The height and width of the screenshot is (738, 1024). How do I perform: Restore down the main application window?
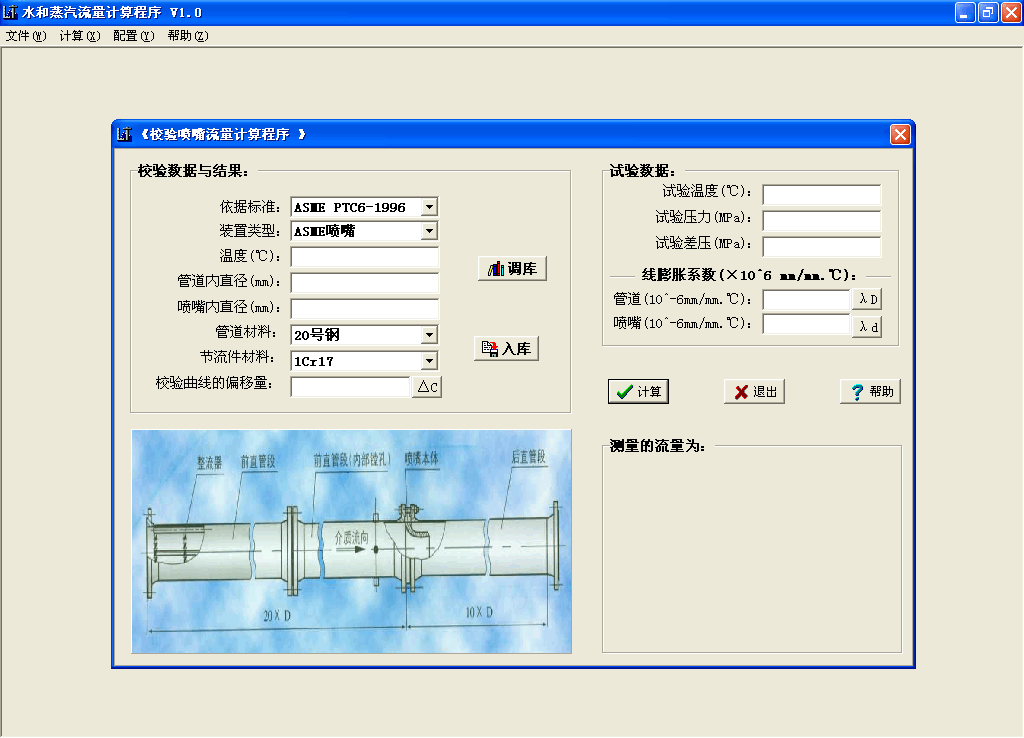click(x=988, y=12)
